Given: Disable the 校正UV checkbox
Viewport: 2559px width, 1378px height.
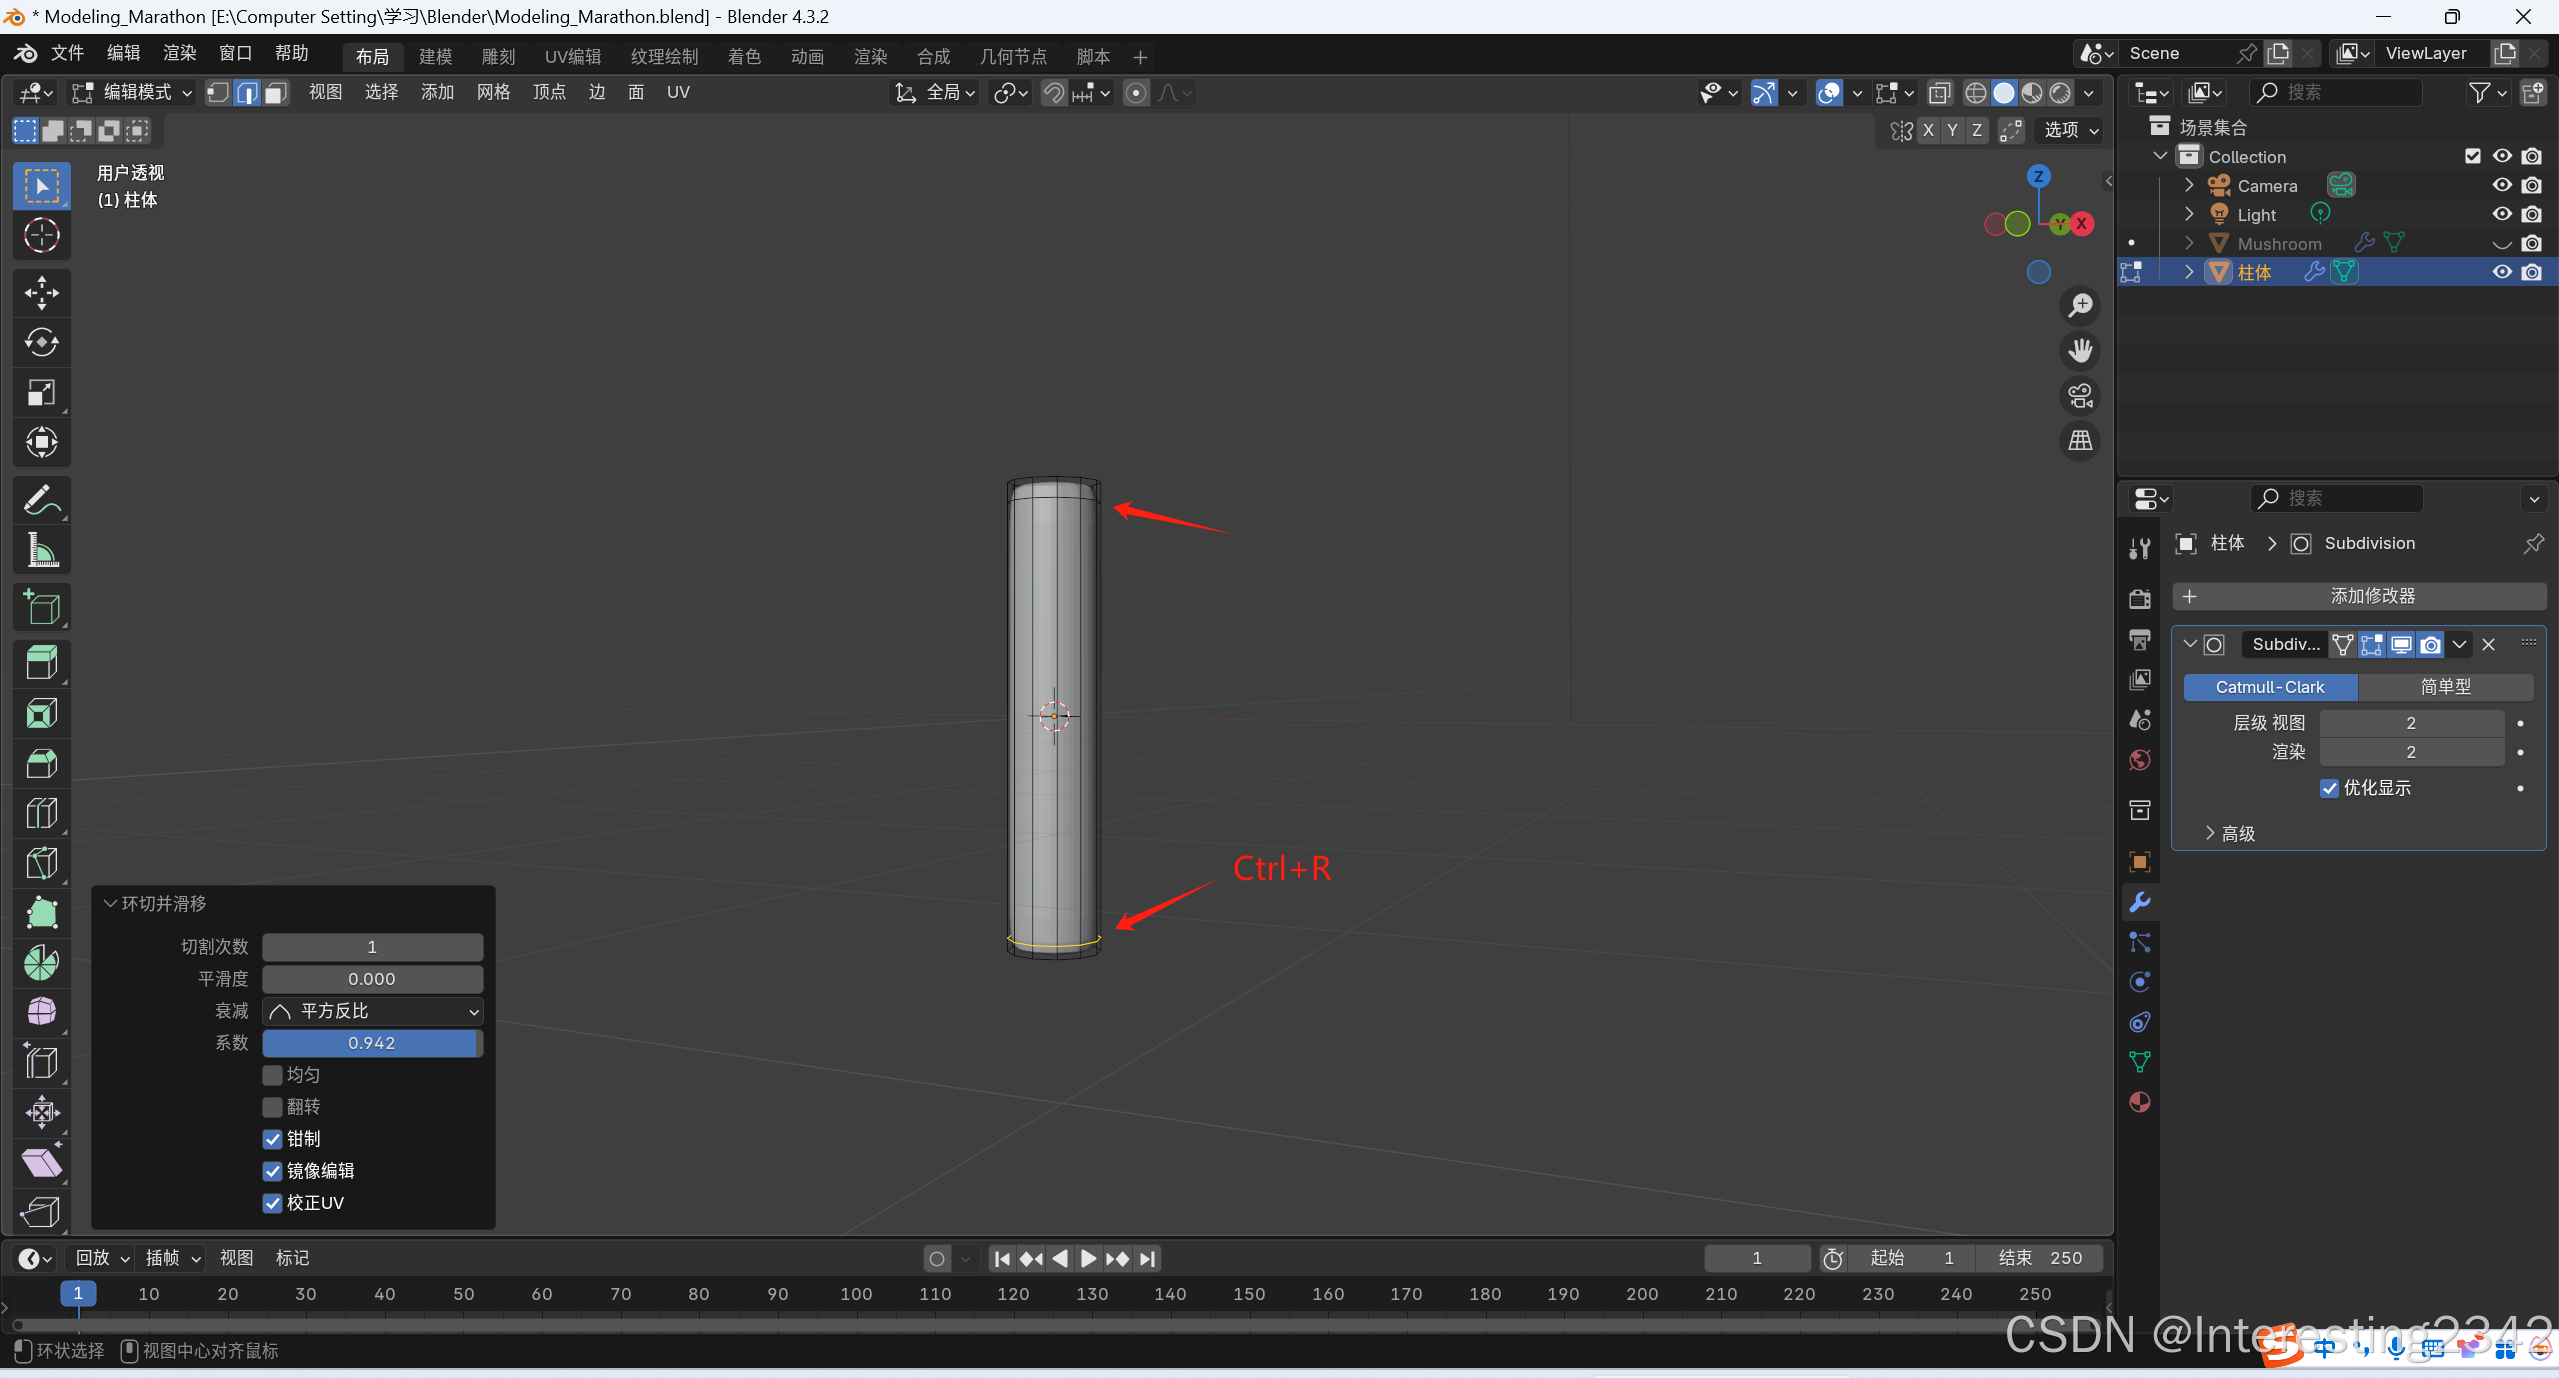Looking at the screenshot, I should coord(272,1203).
